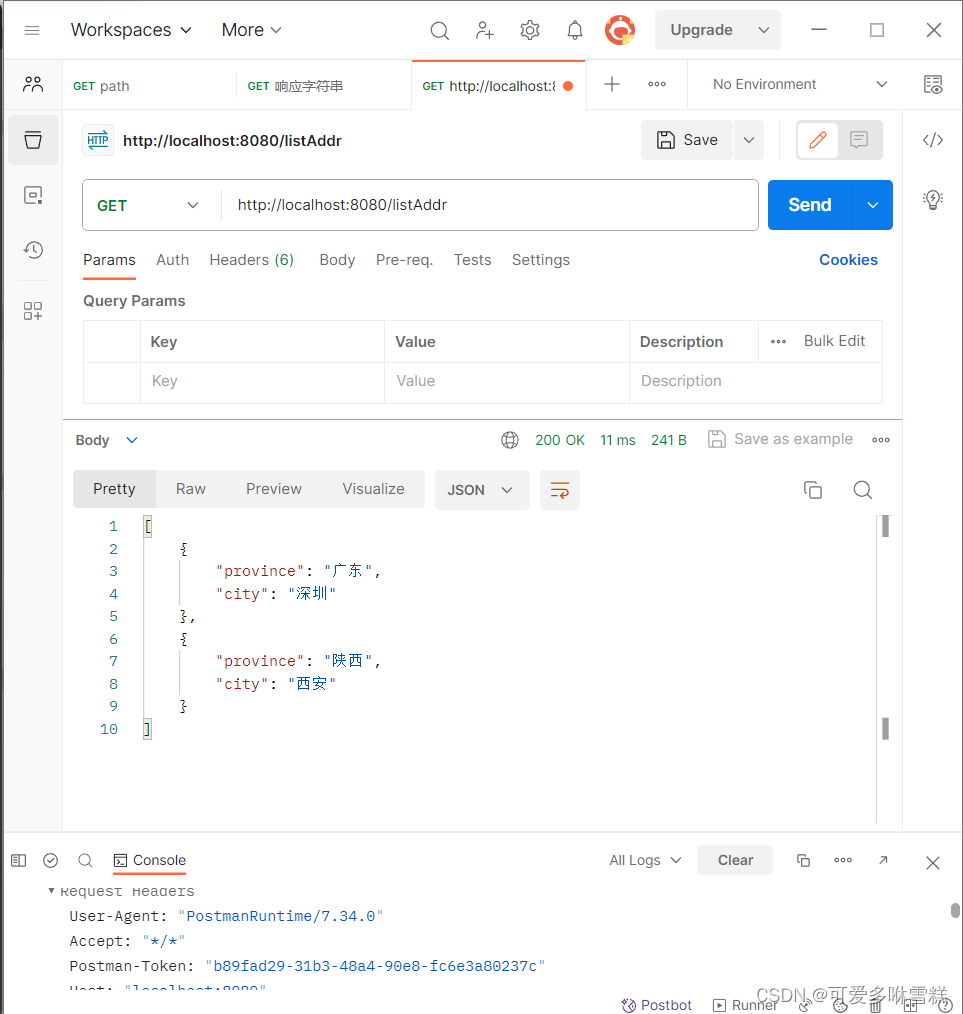This screenshot has height=1014, width=963.
Task: Select the Tests tab
Action: pos(472,260)
